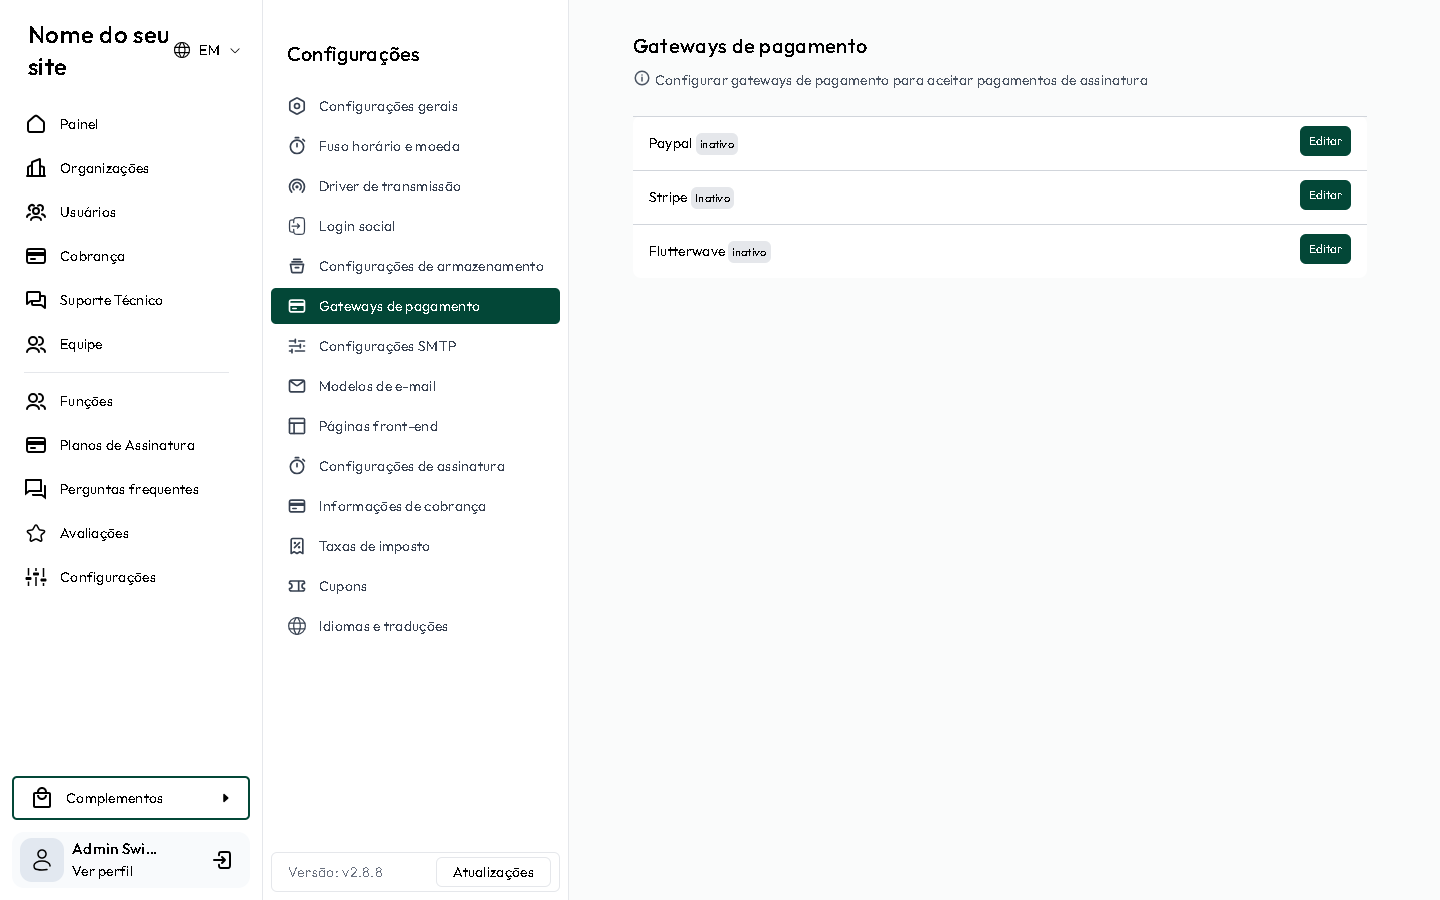Open the Ver perfil link
This screenshot has height=900, width=1440.
pos(102,871)
